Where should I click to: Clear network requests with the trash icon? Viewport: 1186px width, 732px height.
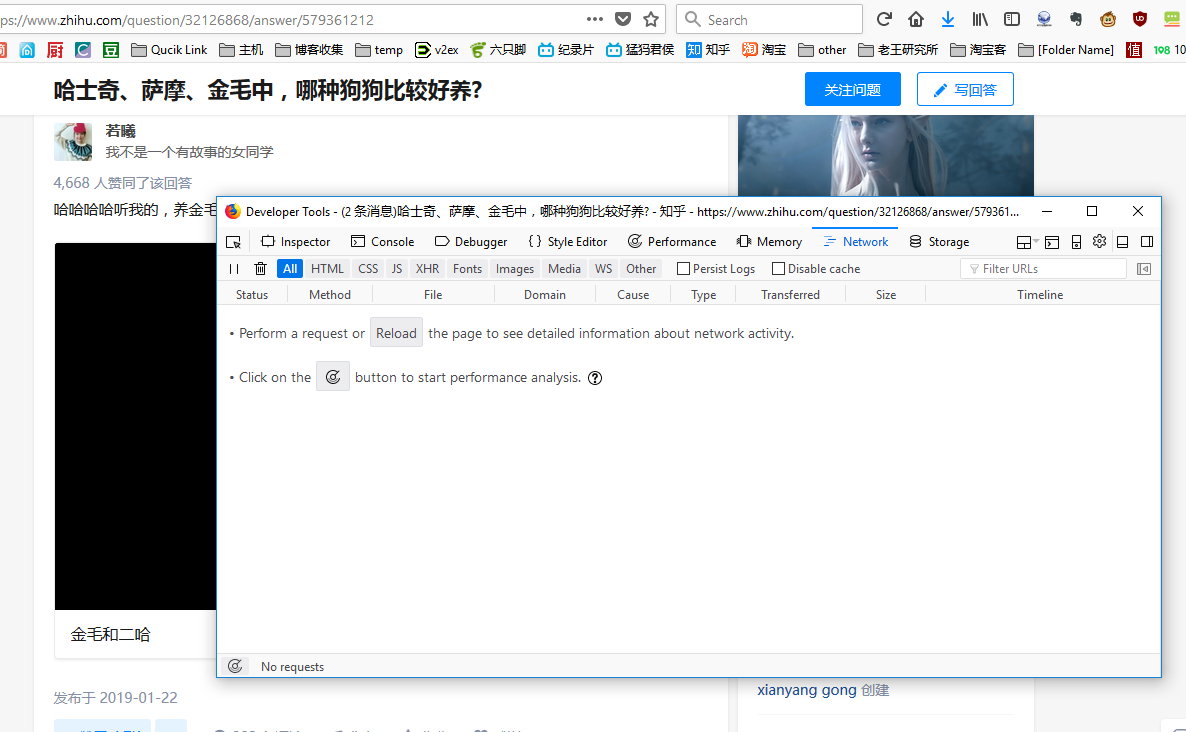pos(260,268)
